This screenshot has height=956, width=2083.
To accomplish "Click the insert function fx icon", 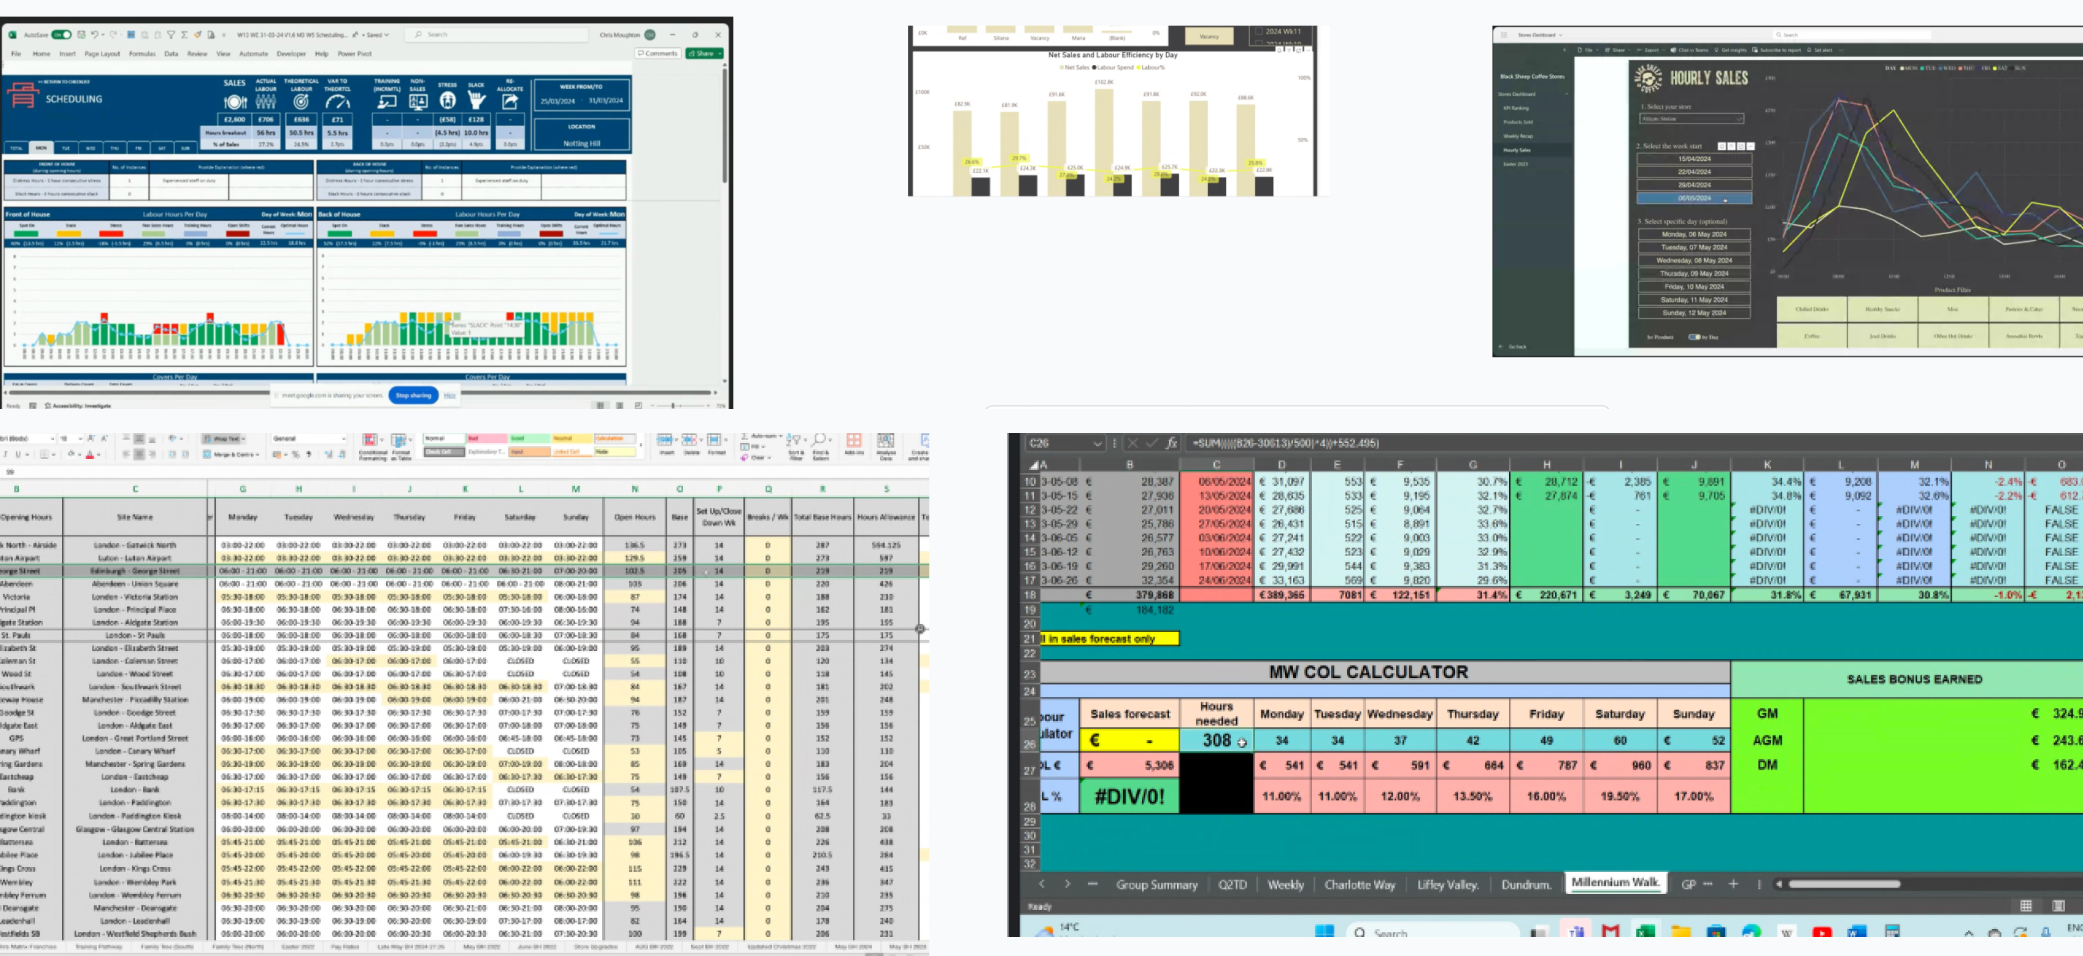I will coord(1169,443).
